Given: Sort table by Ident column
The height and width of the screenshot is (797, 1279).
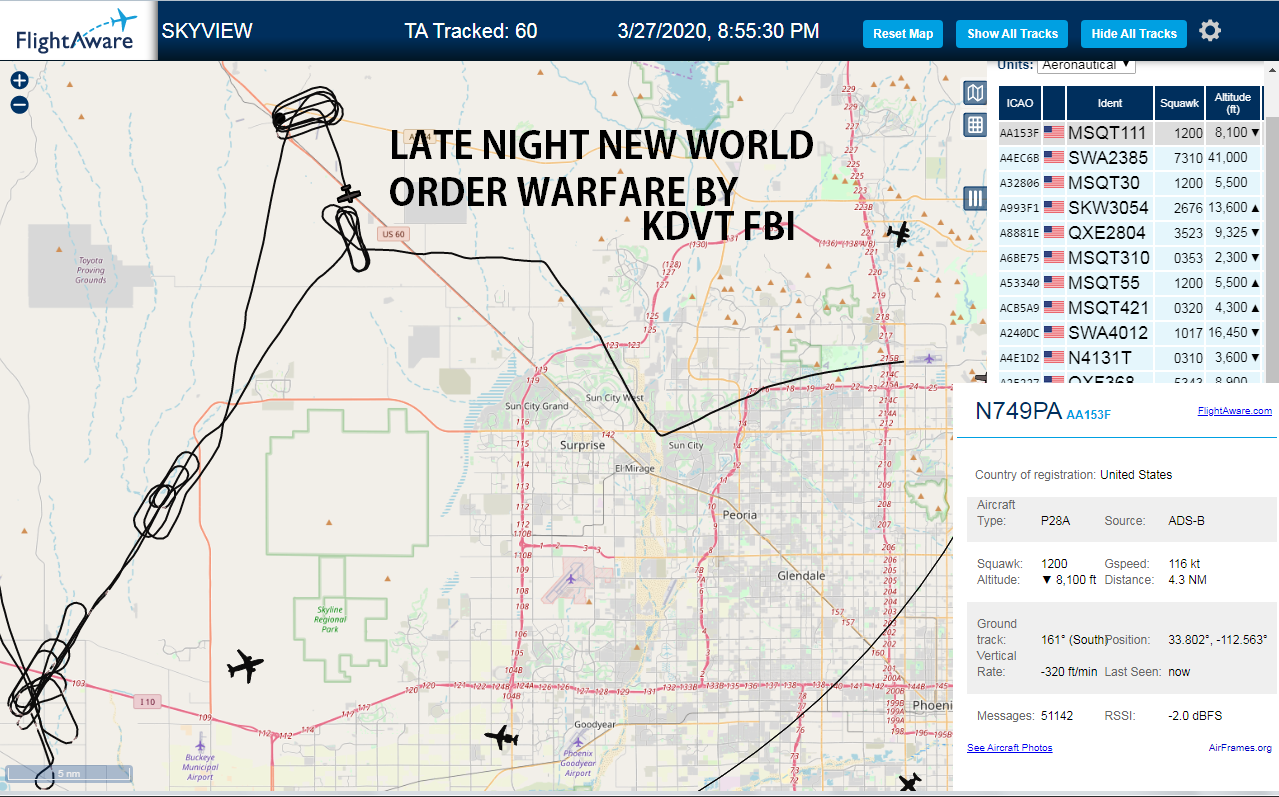Looking at the screenshot, I should pyautogui.click(x=1110, y=103).
